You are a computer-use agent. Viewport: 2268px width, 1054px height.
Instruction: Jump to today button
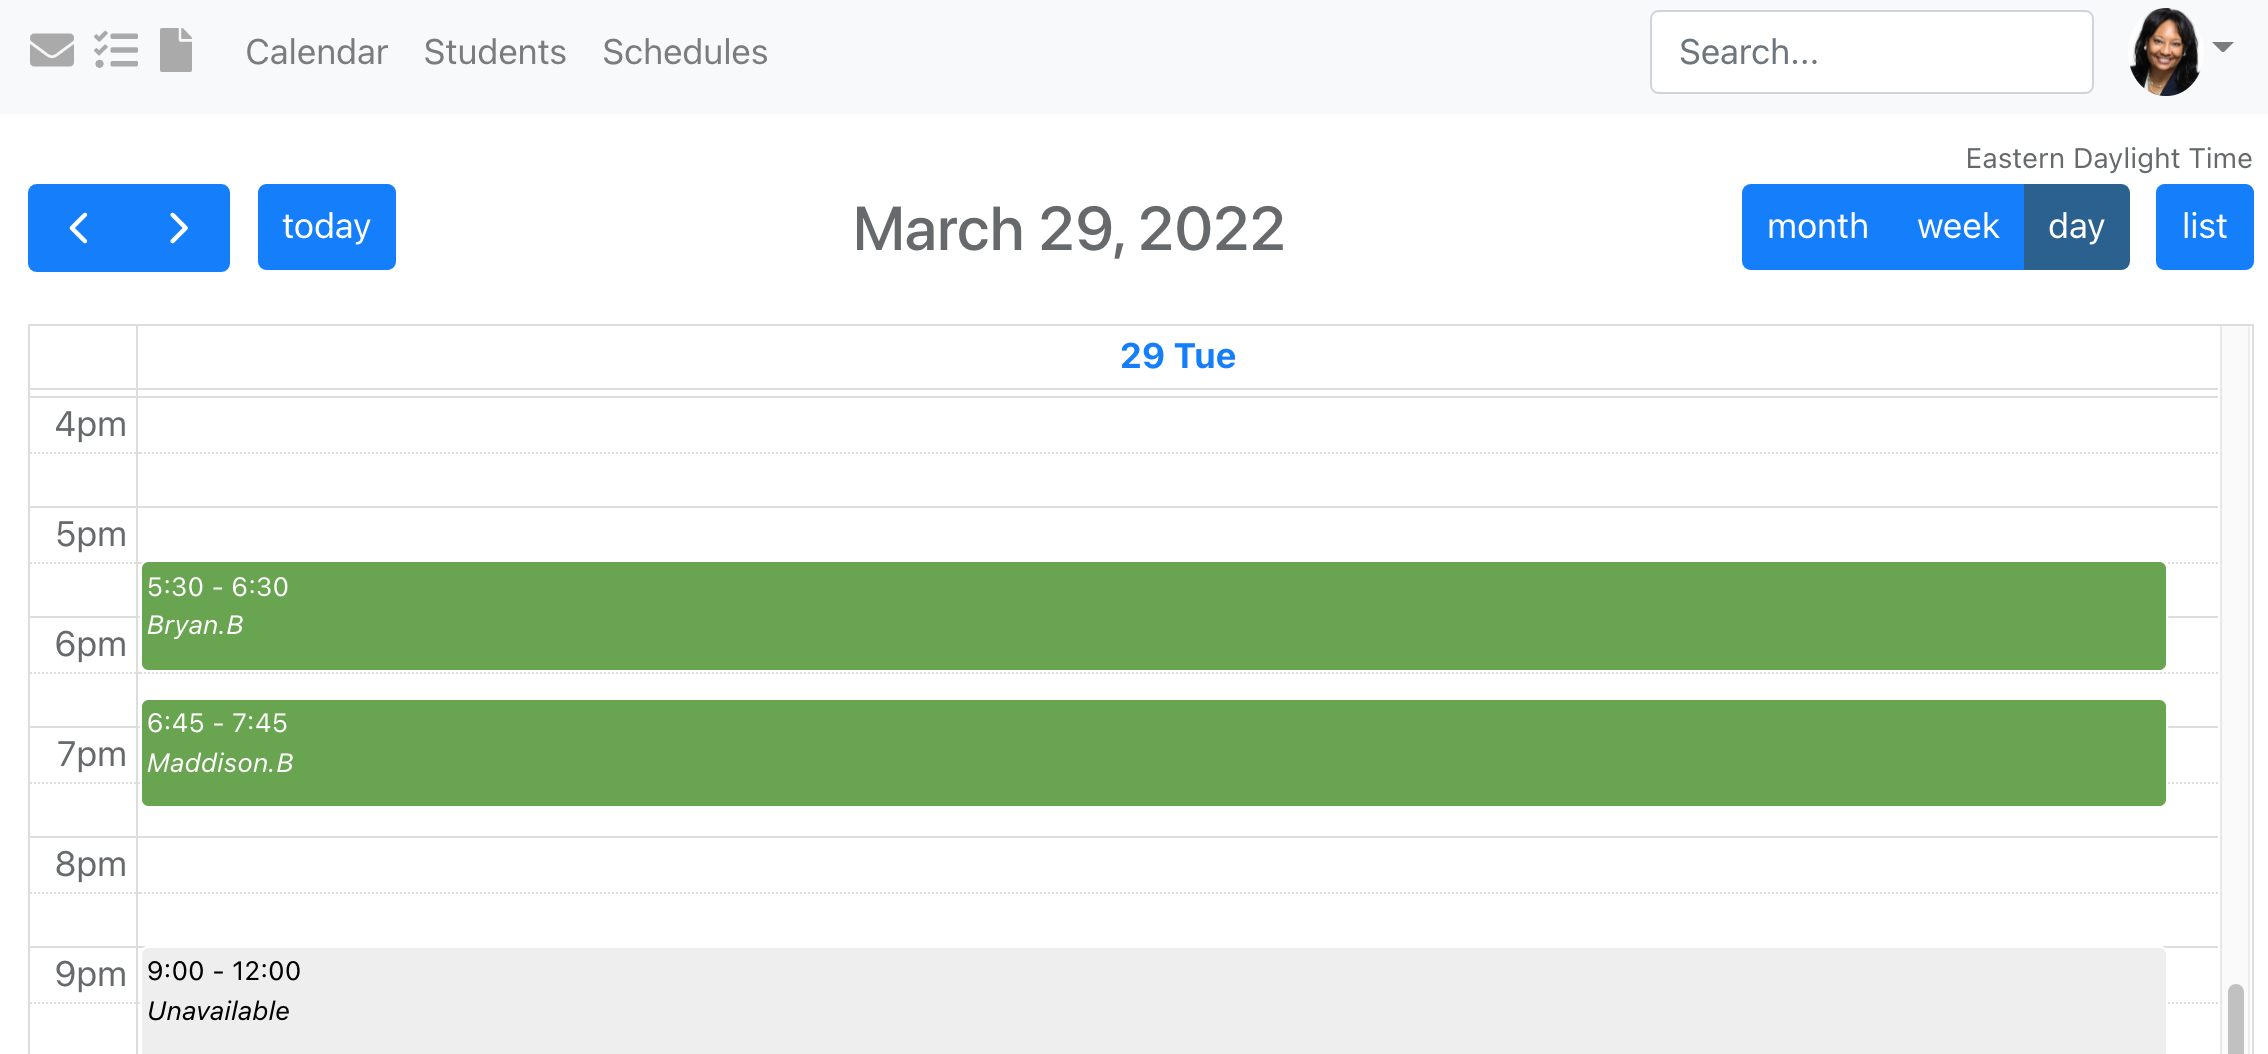327,227
